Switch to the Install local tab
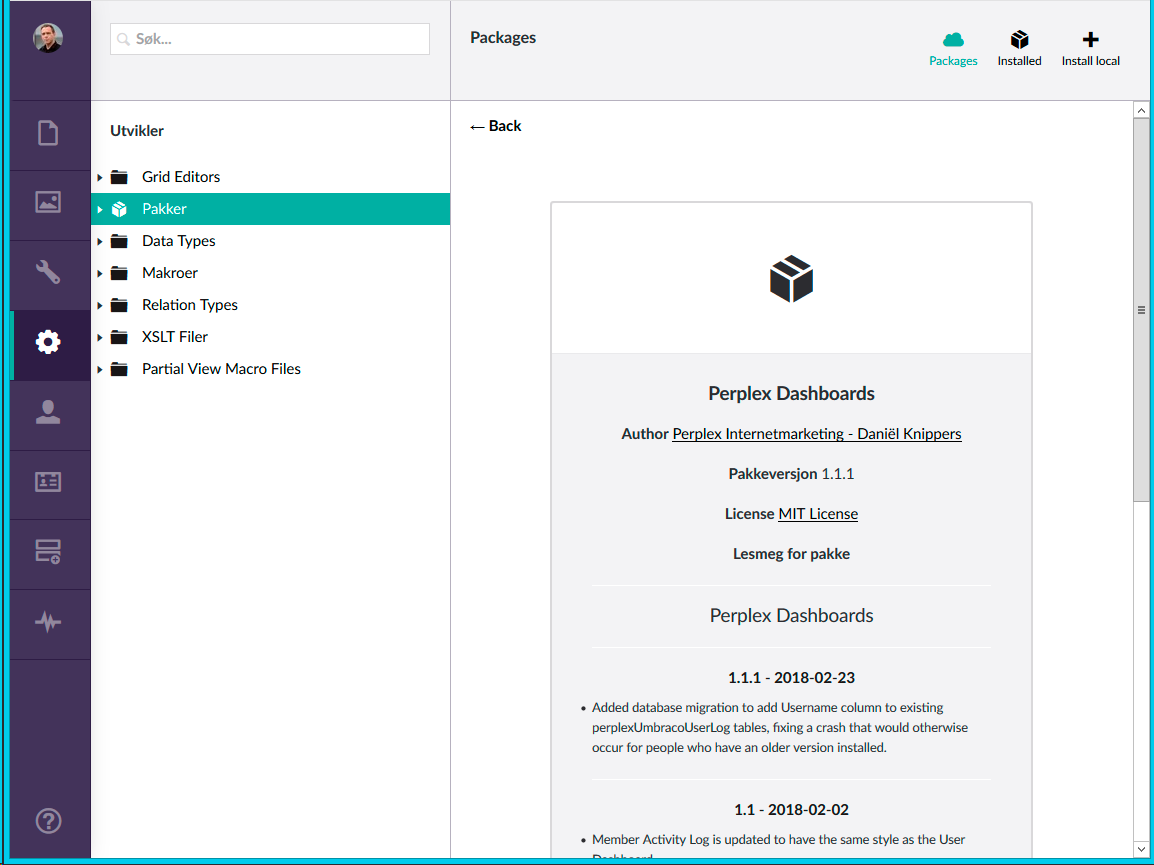The height and width of the screenshot is (865, 1154). point(1090,49)
